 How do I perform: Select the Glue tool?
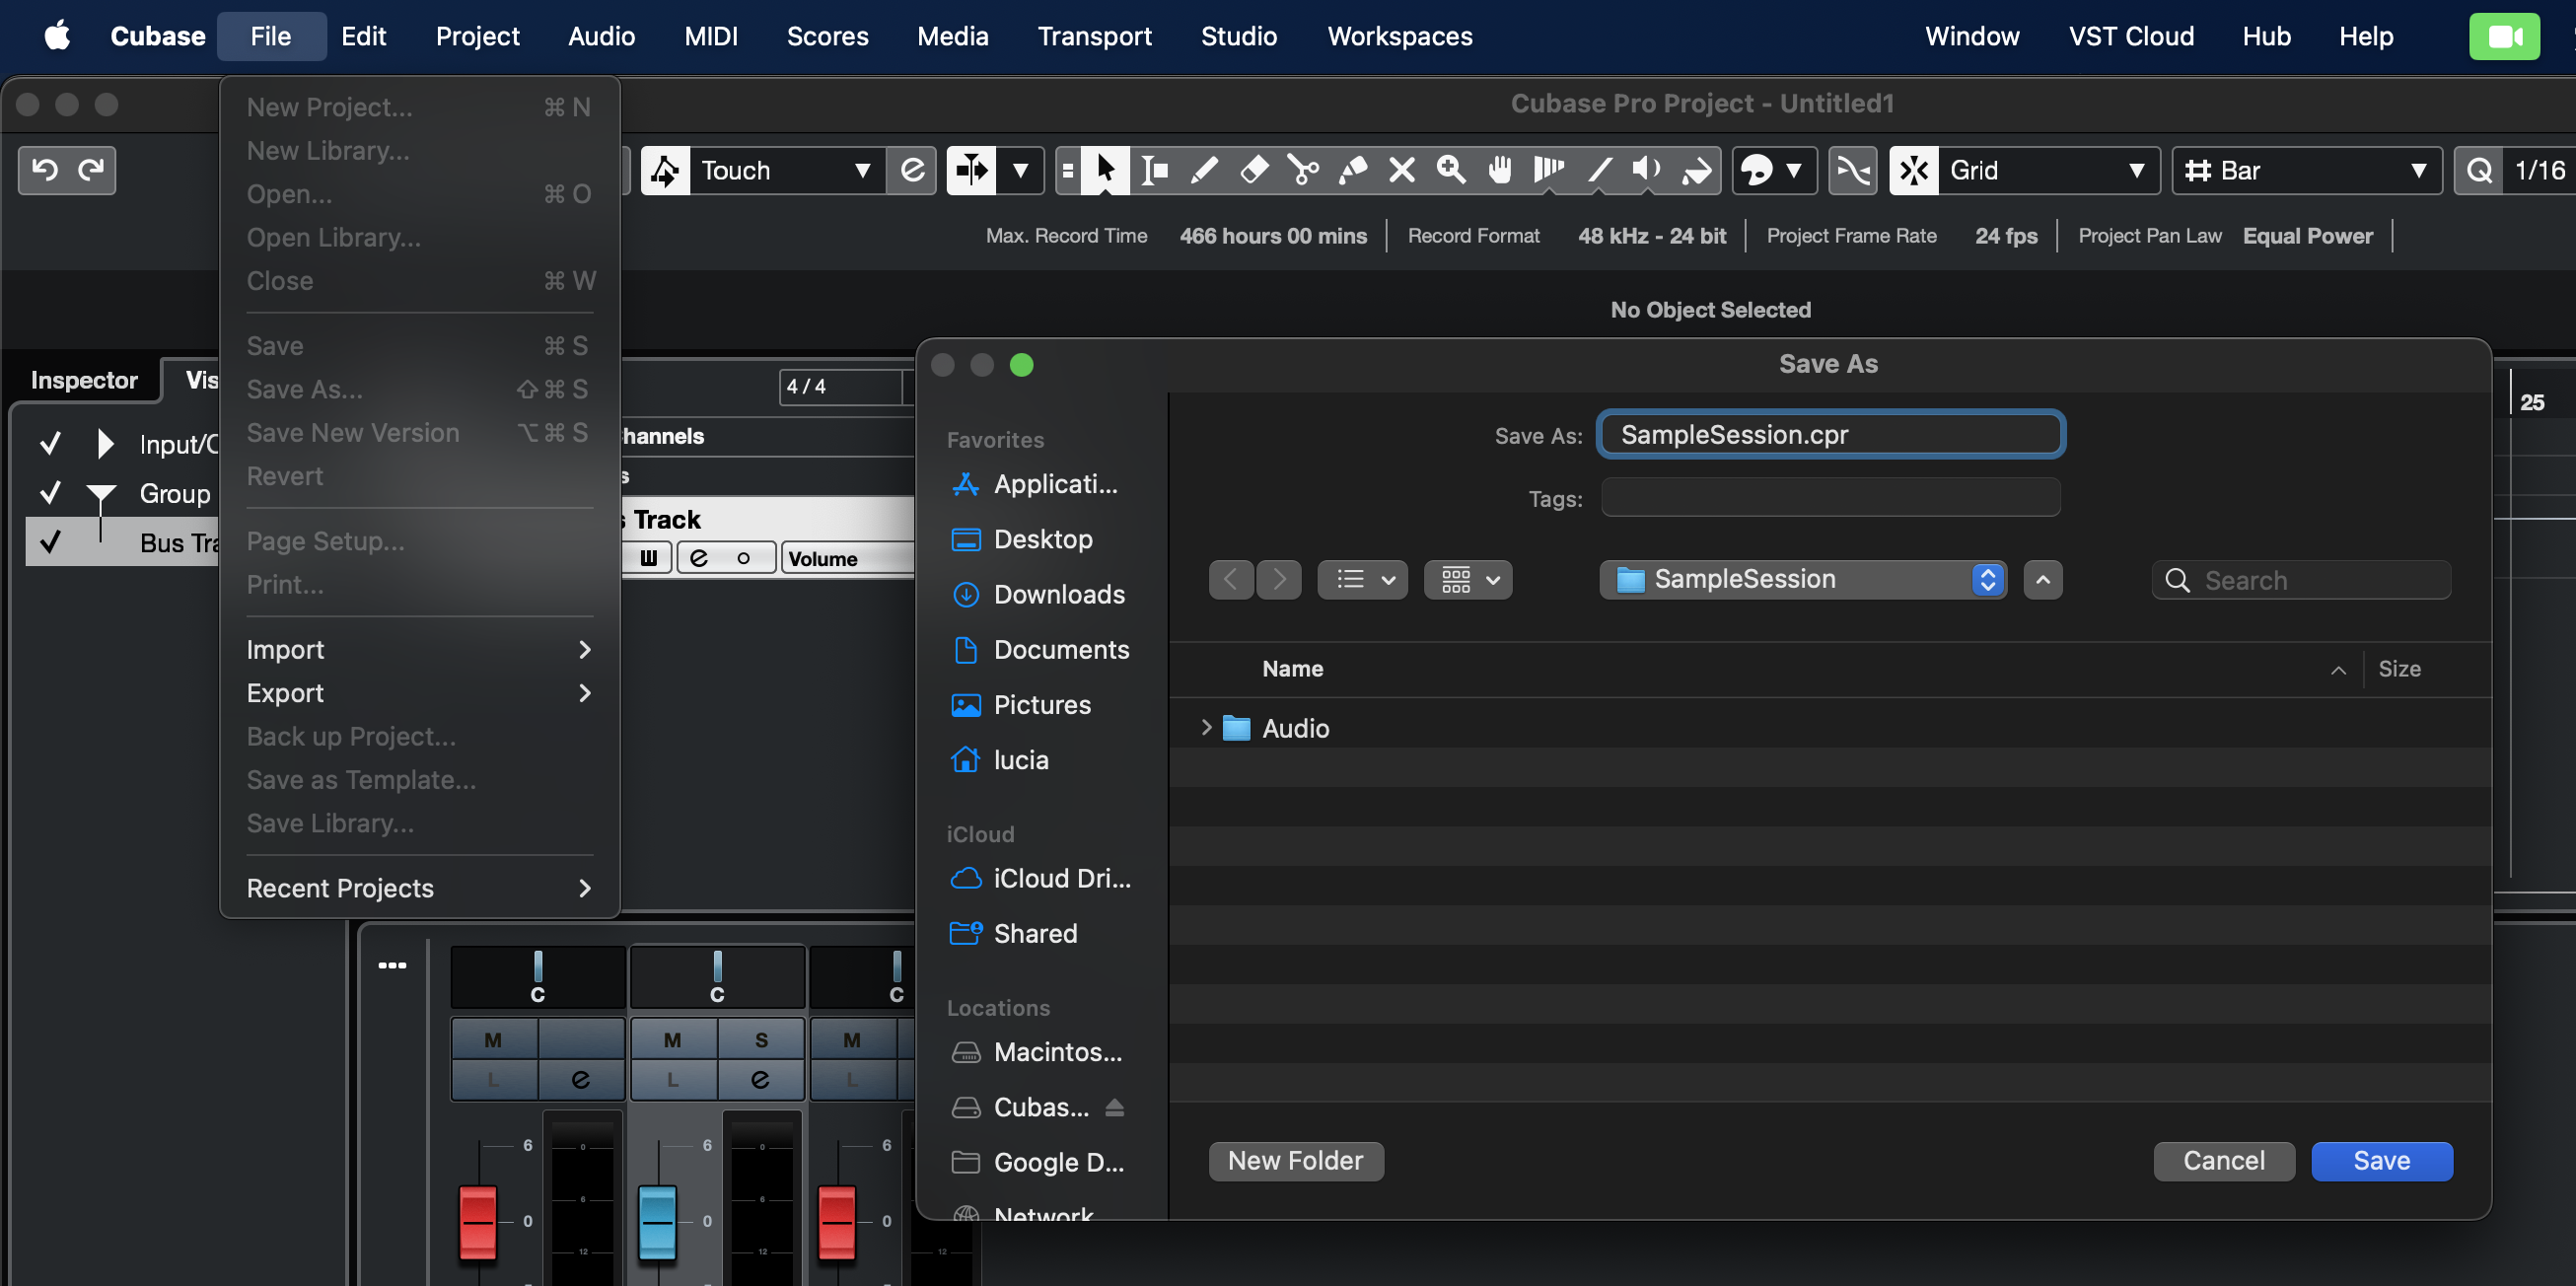pyautogui.click(x=1353, y=170)
